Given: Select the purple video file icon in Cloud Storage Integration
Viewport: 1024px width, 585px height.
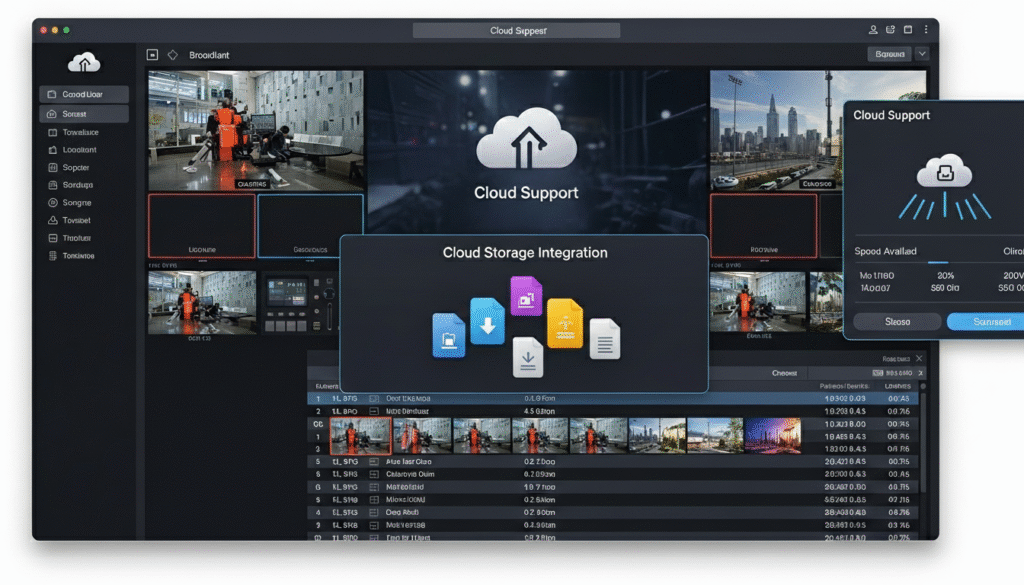Looking at the screenshot, I should (527, 294).
